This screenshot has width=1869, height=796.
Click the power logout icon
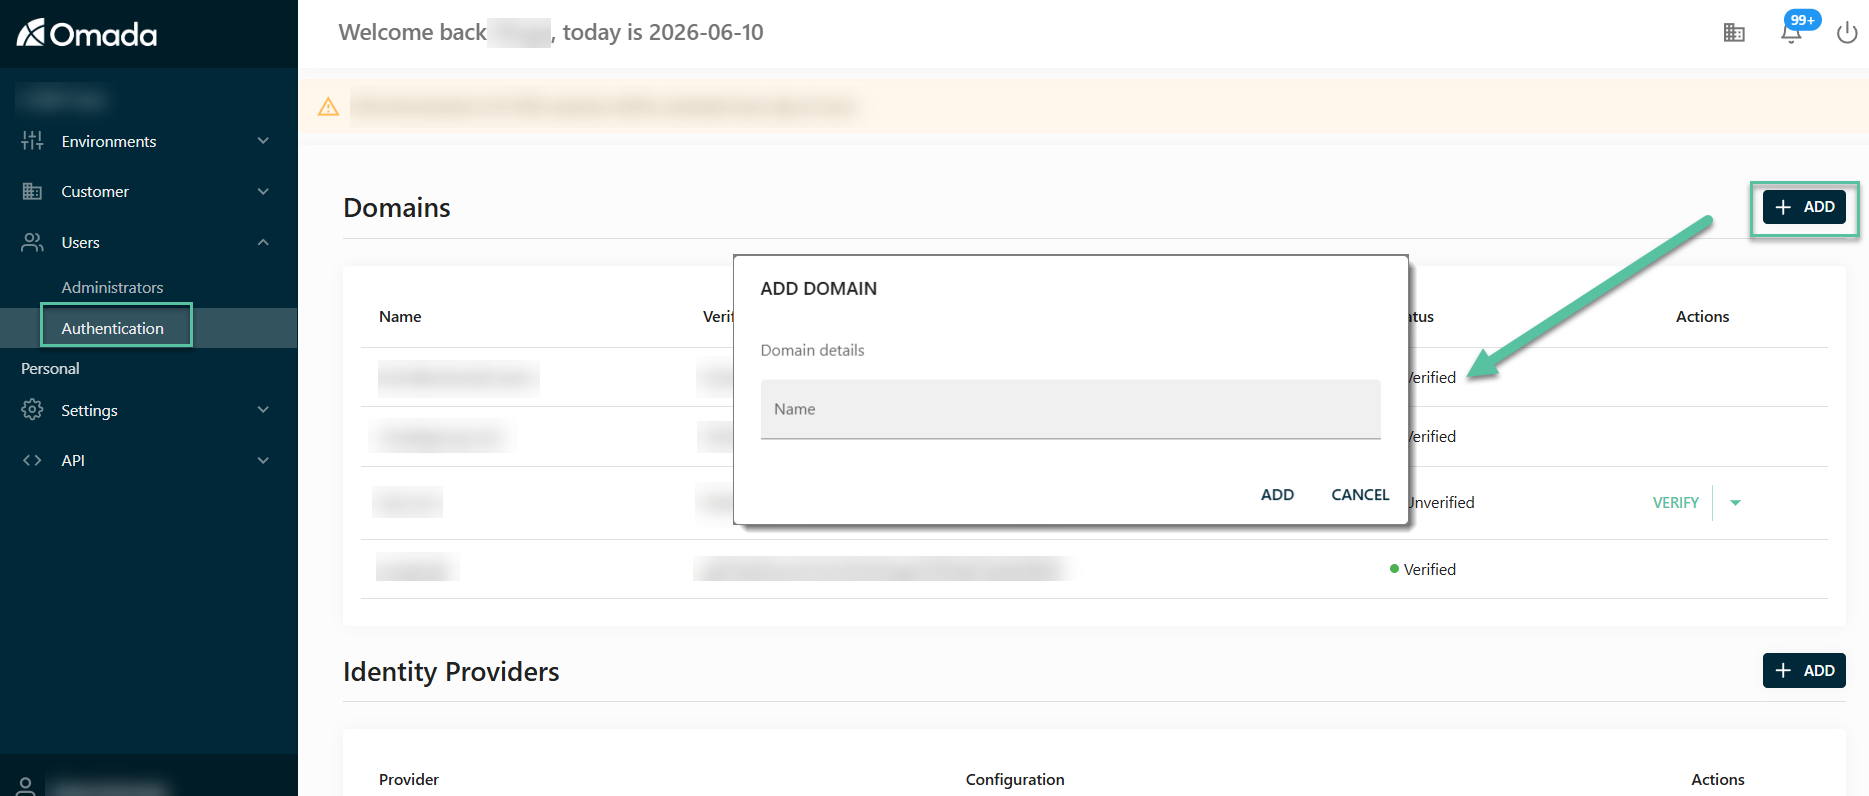(x=1847, y=33)
